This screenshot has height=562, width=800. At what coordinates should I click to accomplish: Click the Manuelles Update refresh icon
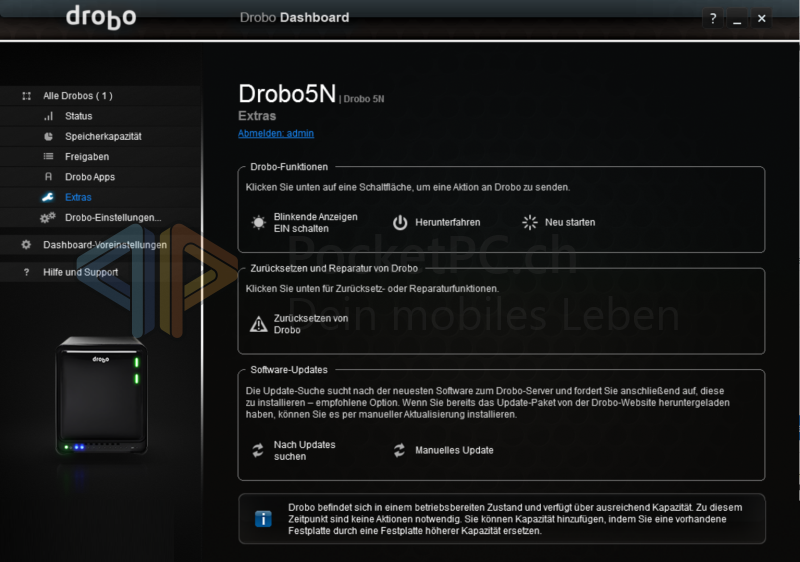pyautogui.click(x=399, y=450)
